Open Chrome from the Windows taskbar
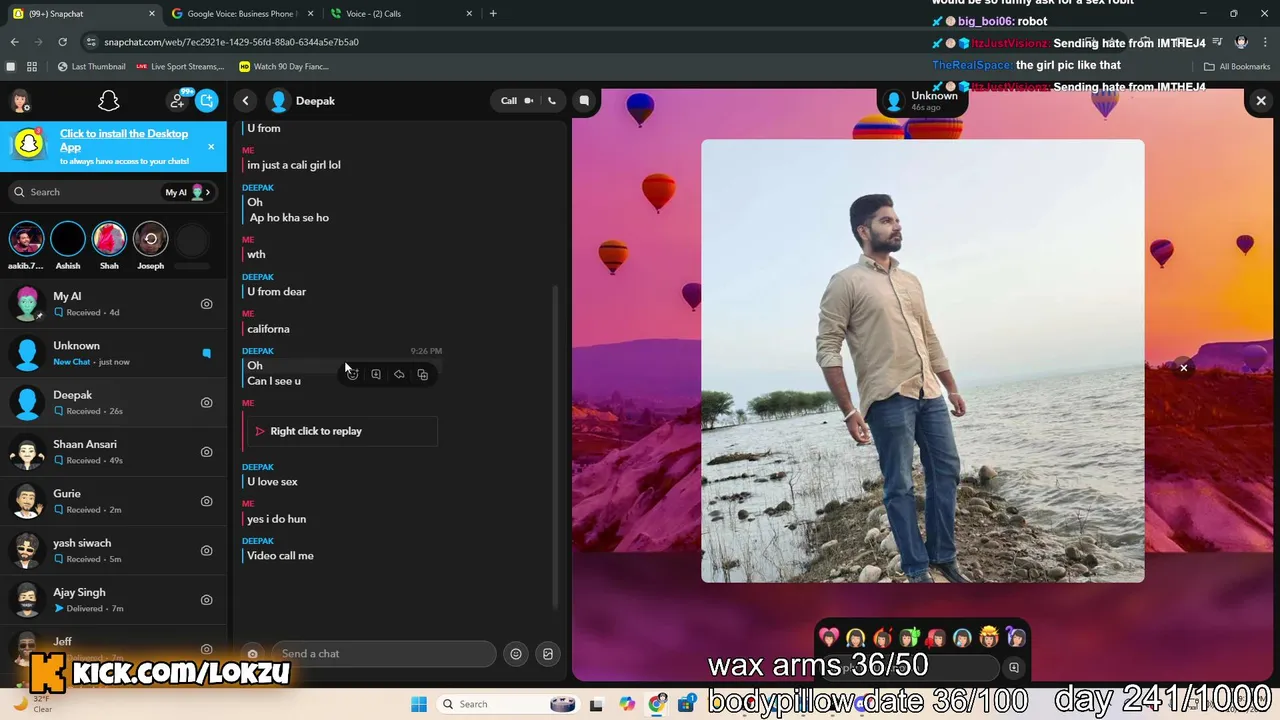Screen dimensions: 1280x720 click(x=657, y=704)
